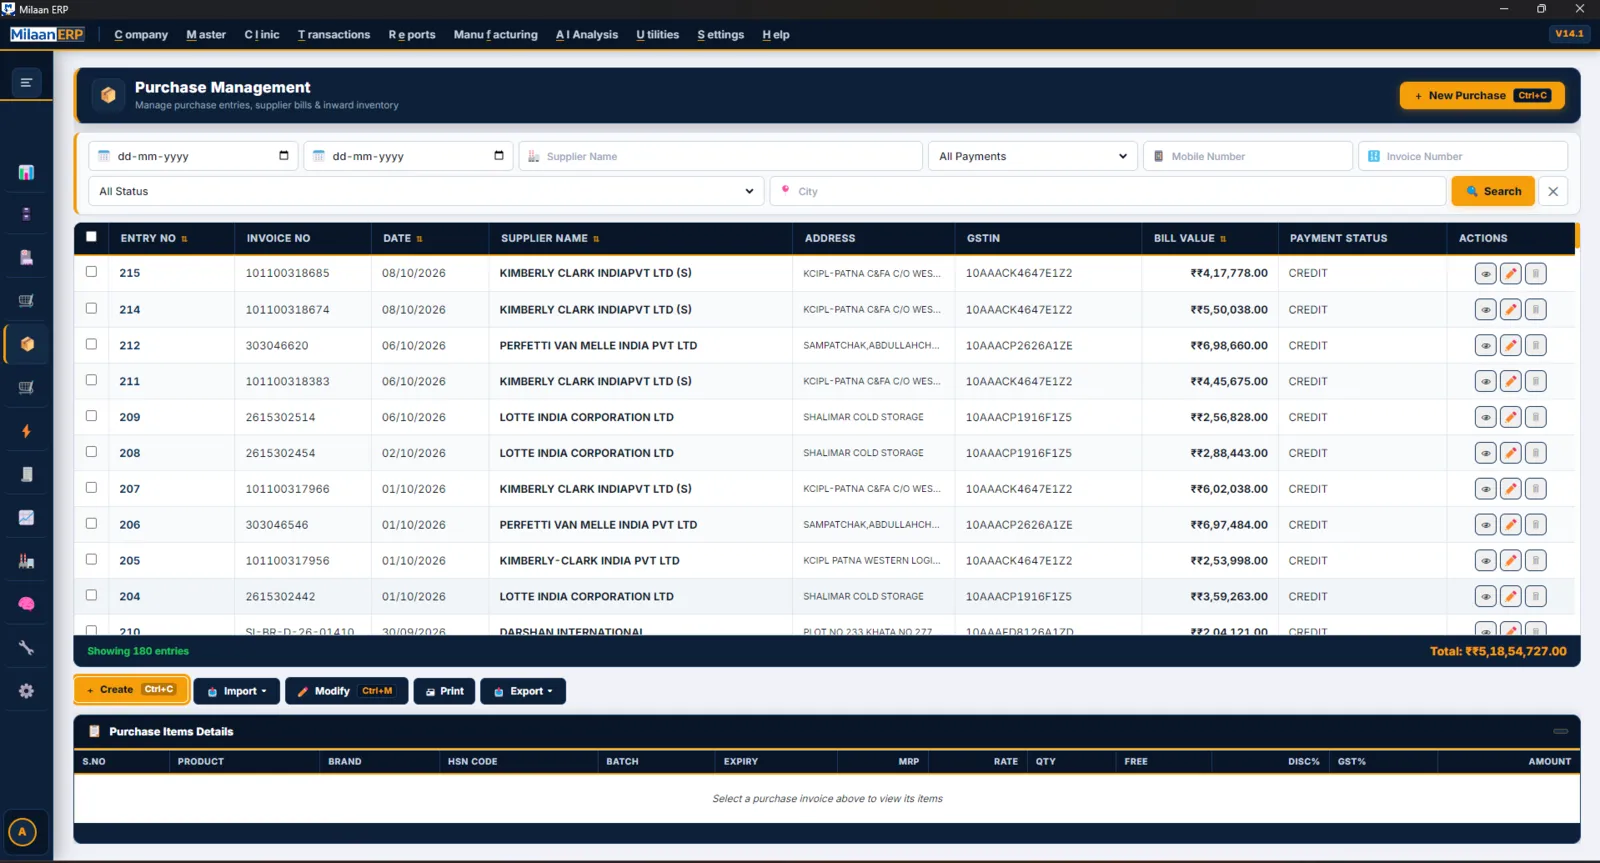Clear filters with the X button

1553,191
